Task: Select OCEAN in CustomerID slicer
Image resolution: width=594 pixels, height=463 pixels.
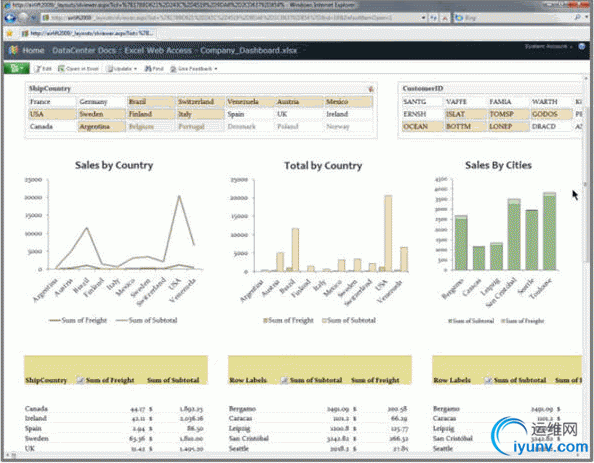Action: (422, 127)
